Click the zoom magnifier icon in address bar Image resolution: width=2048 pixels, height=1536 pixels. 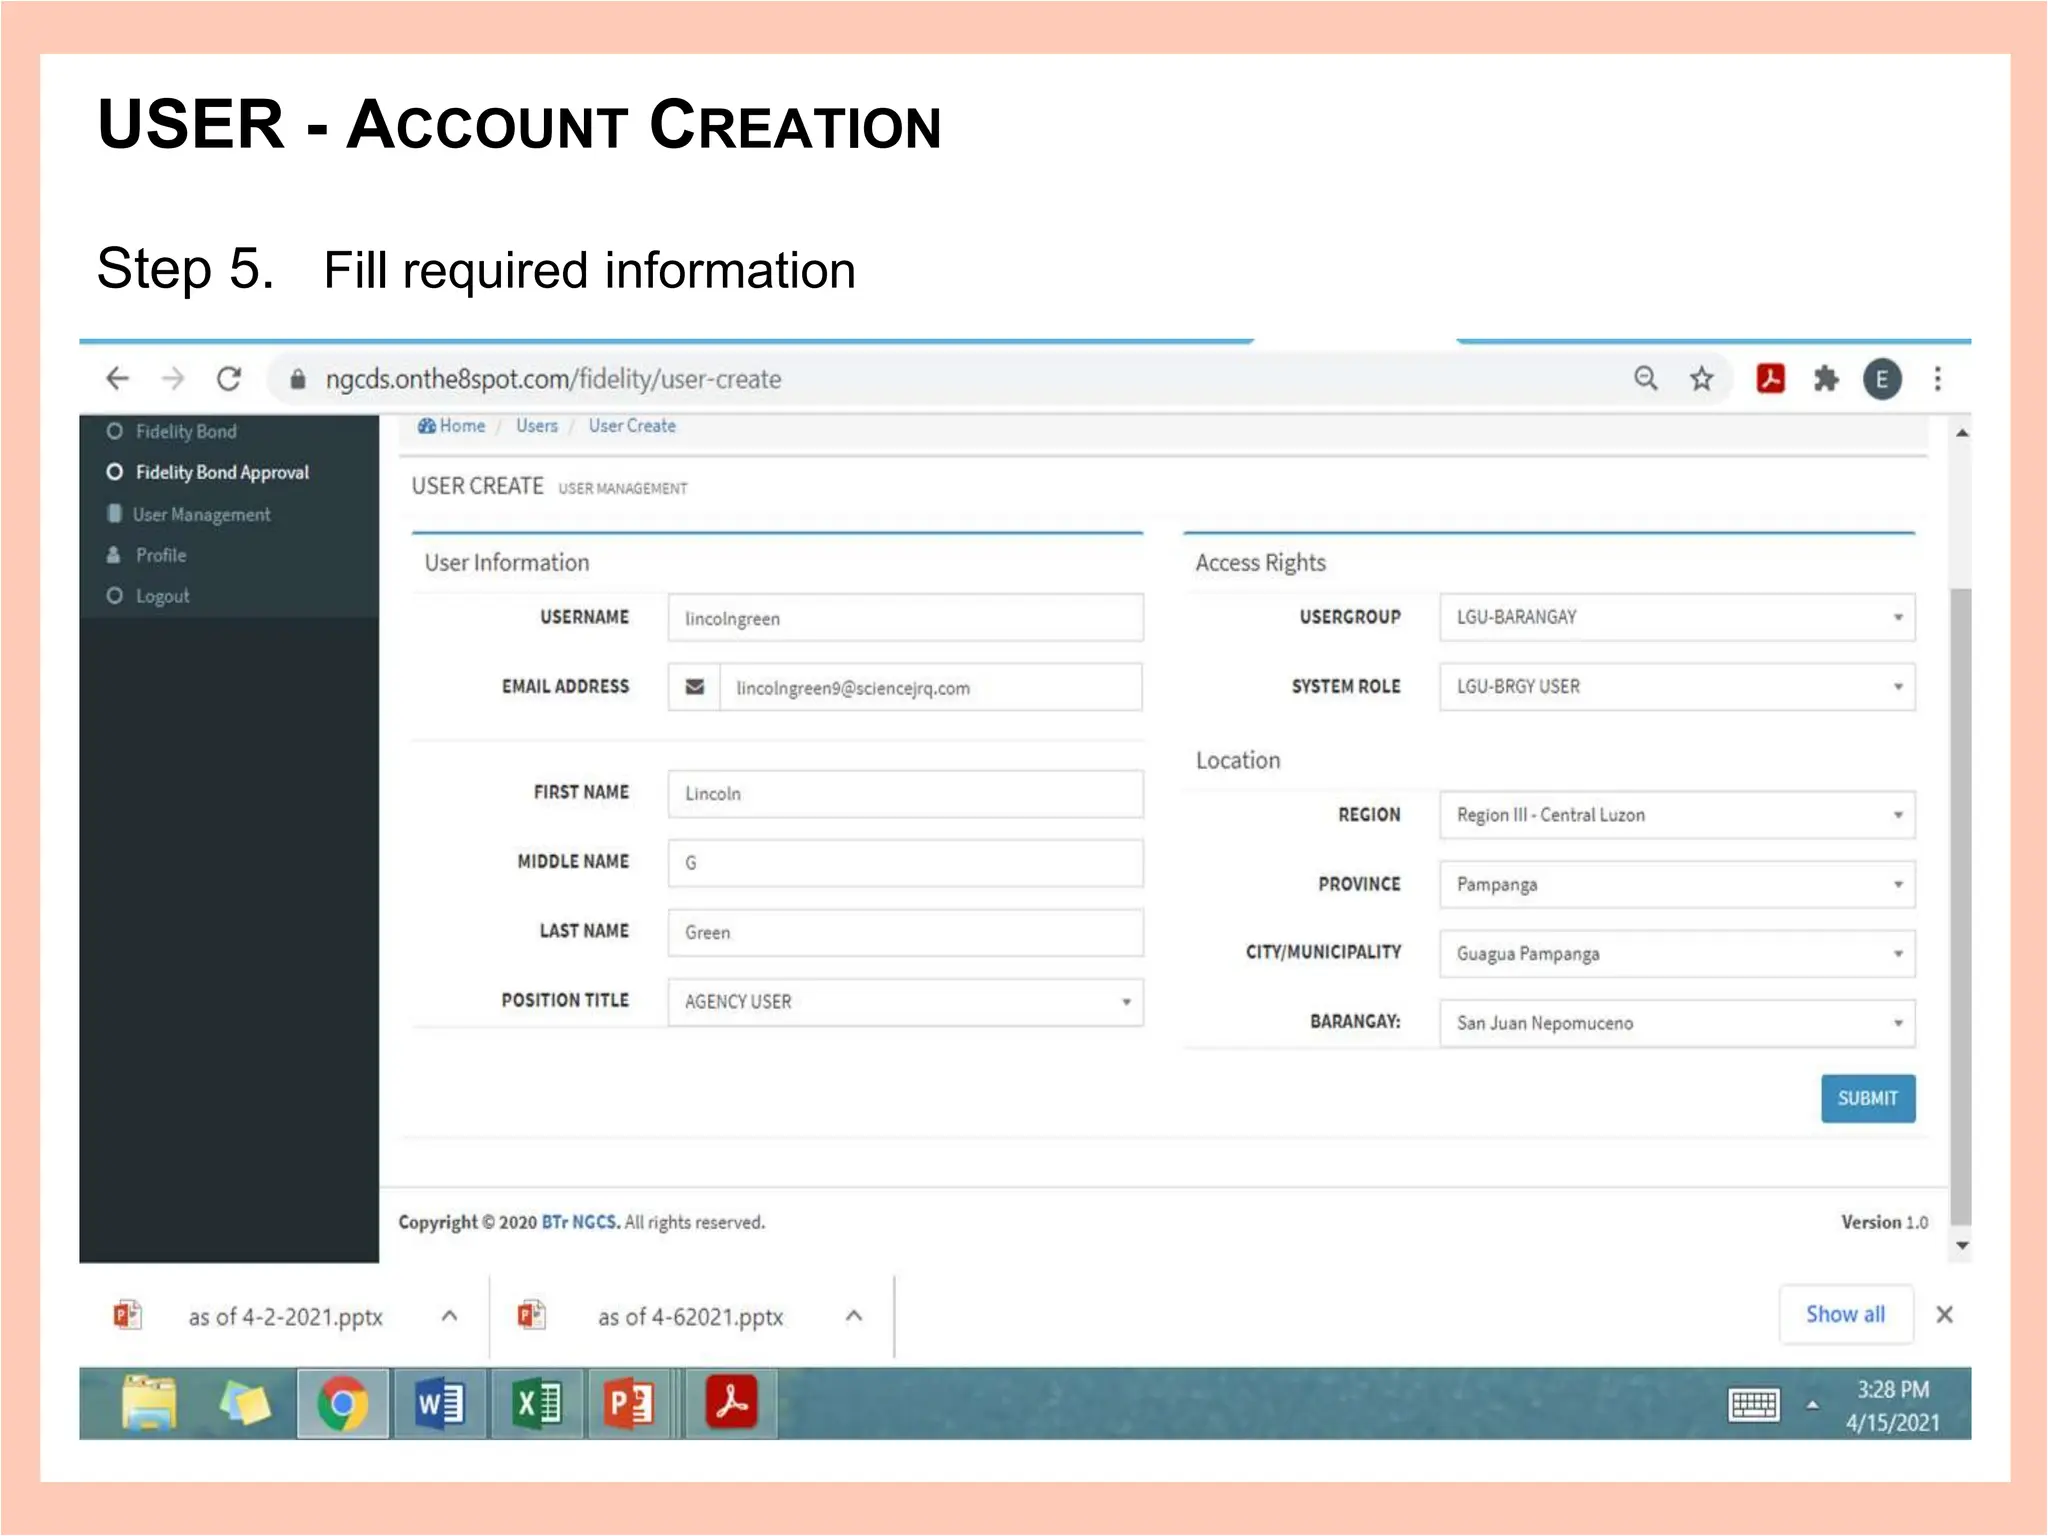pos(1645,379)
